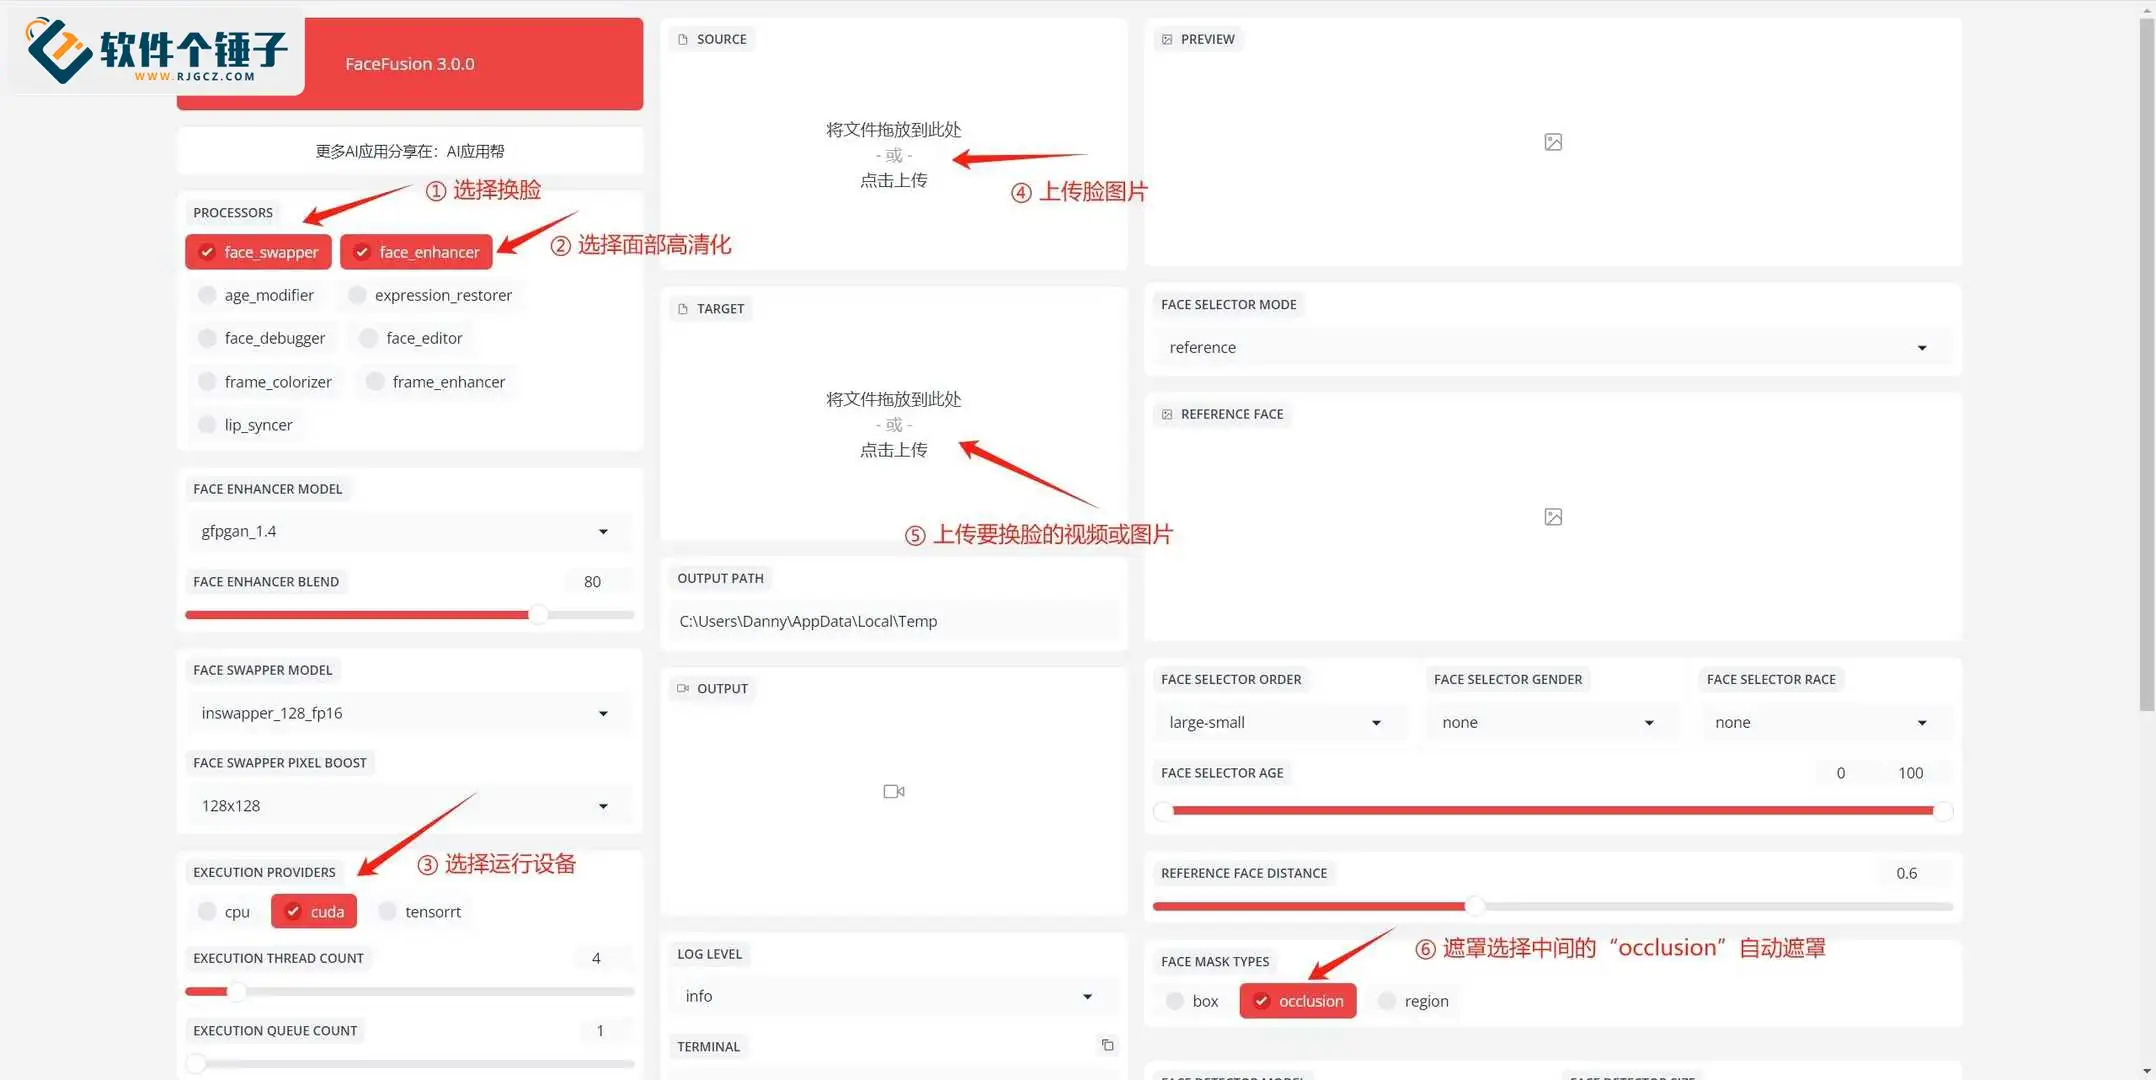Enable the frame_colorizer processor
Screen dimensions: 2156x1080
(x=265, y=382)
